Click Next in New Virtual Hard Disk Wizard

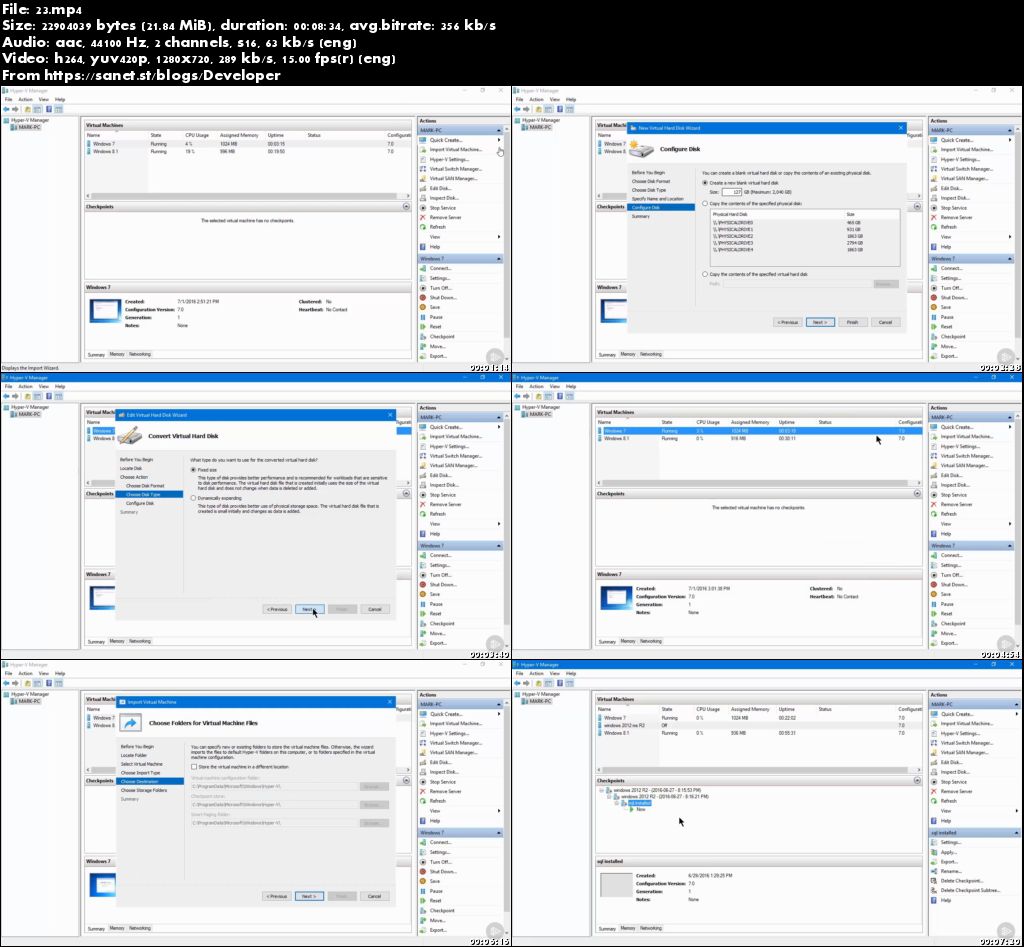click(x=820, y=322)
